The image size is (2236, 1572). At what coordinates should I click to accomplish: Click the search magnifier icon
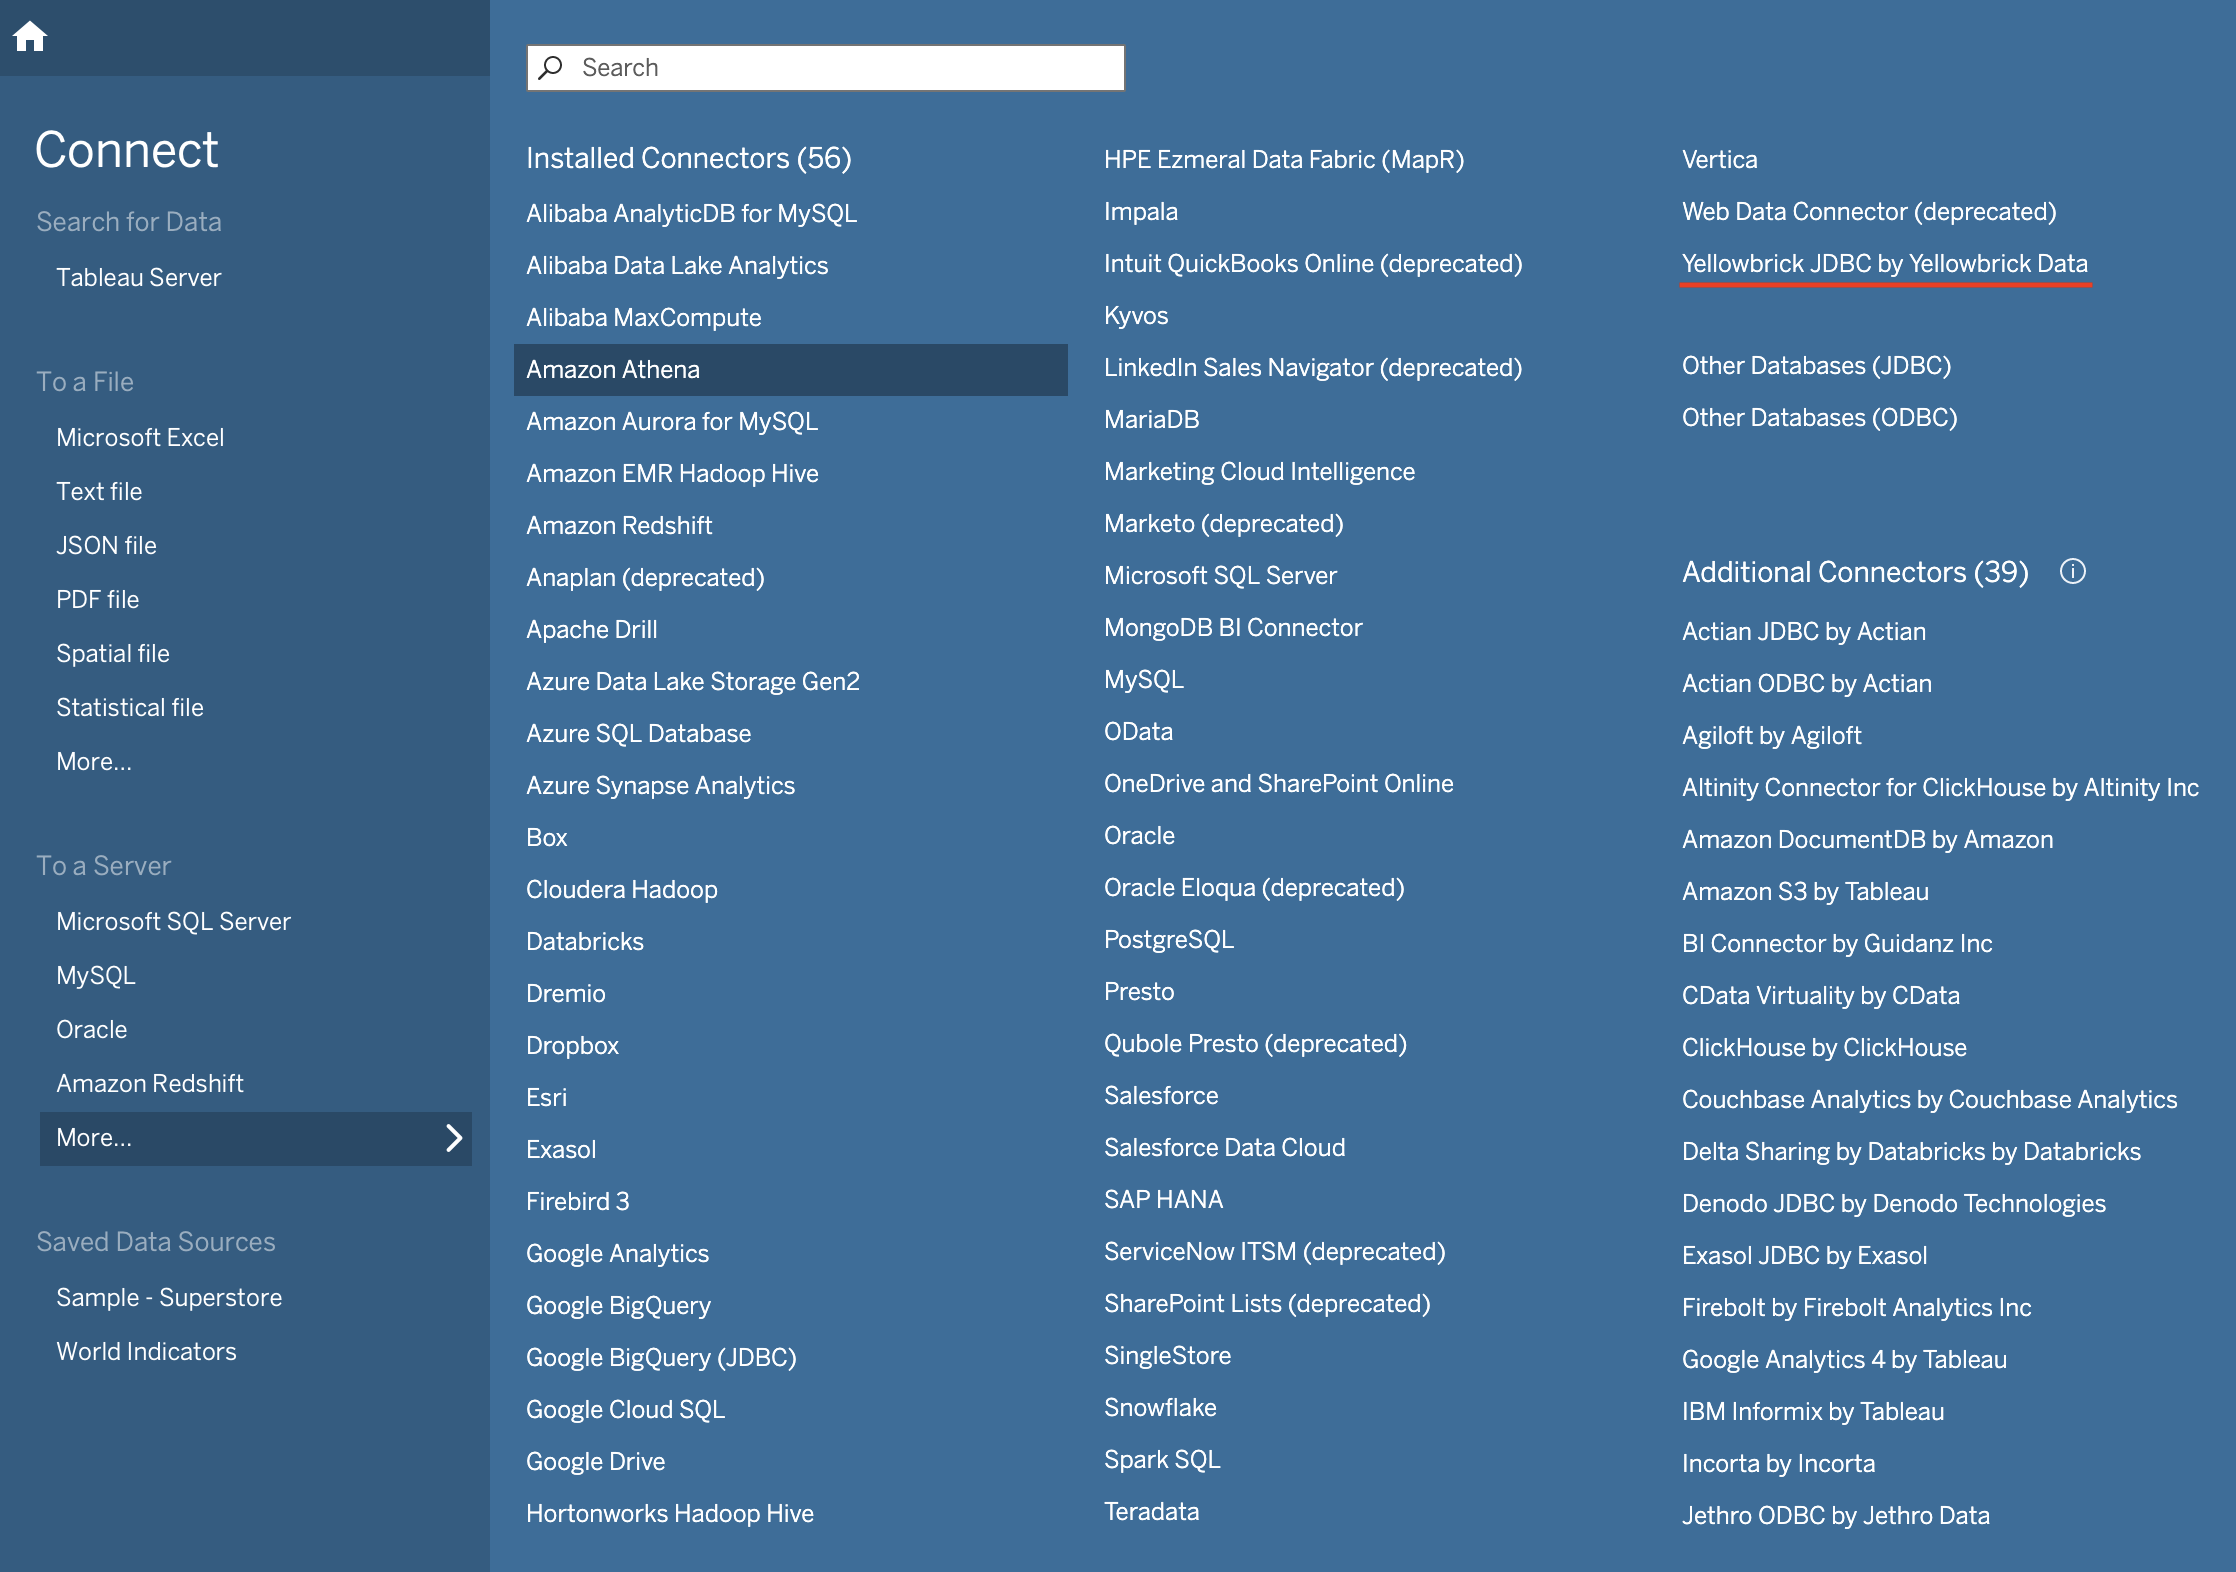coord(550,68)
